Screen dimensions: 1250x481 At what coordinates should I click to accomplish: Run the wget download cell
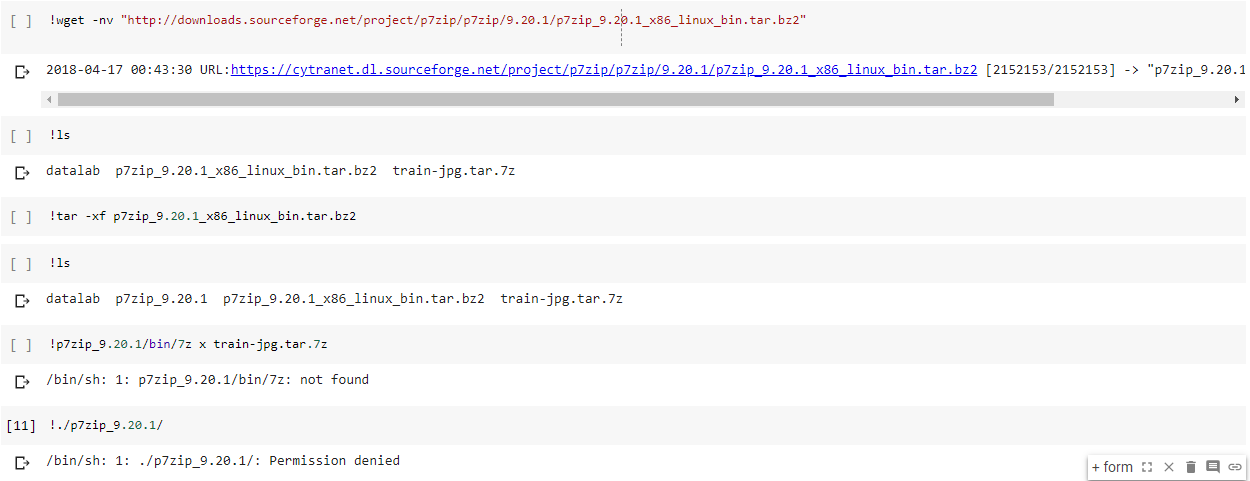[x=21, y=21]
